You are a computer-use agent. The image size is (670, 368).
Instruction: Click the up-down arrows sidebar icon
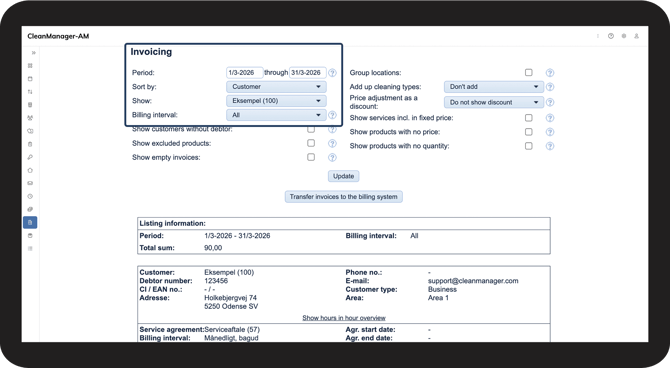(30, 92)
